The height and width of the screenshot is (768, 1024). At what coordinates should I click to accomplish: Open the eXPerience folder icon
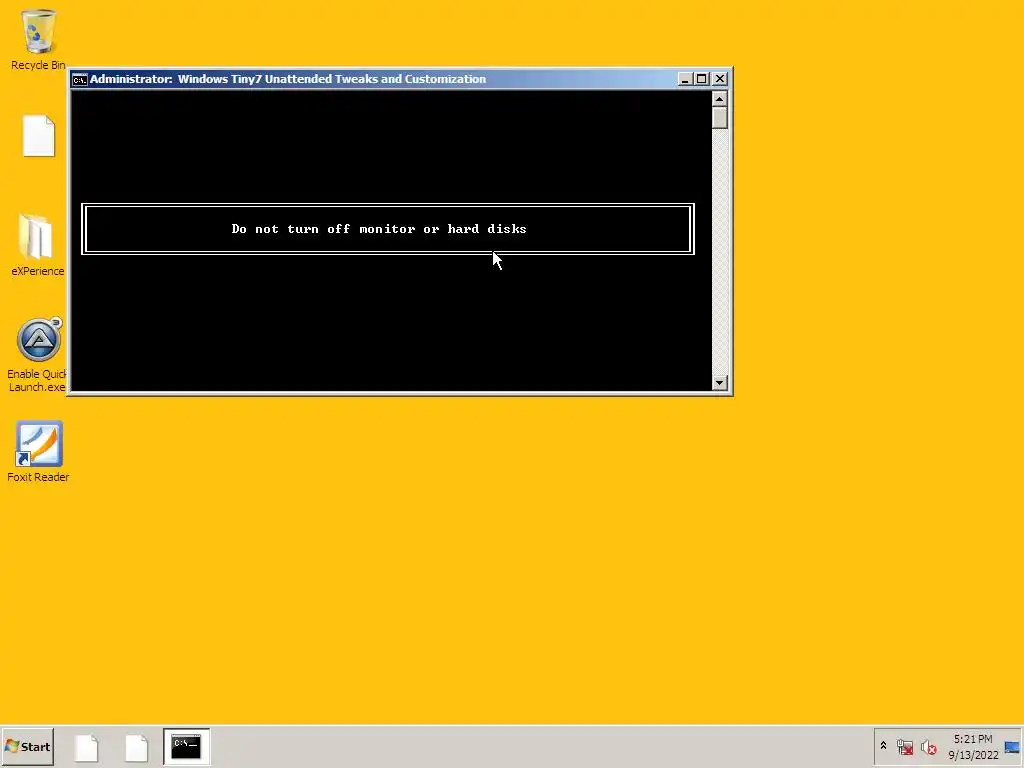(37, 245)
